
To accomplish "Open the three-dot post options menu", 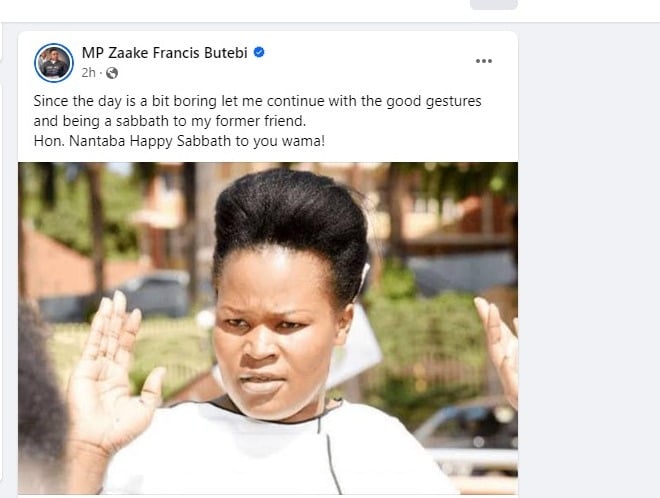I will point(484,61).
